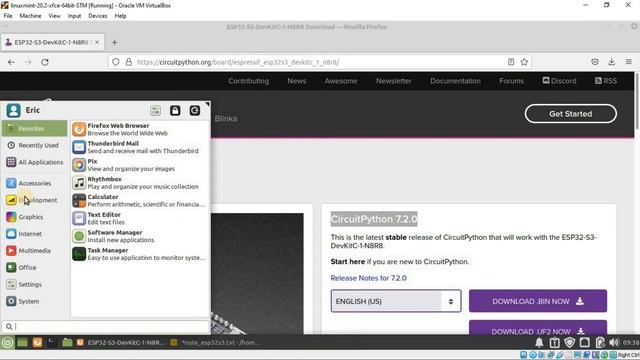
Task: Select the Multimedia category
Action: tap(35, 251)
